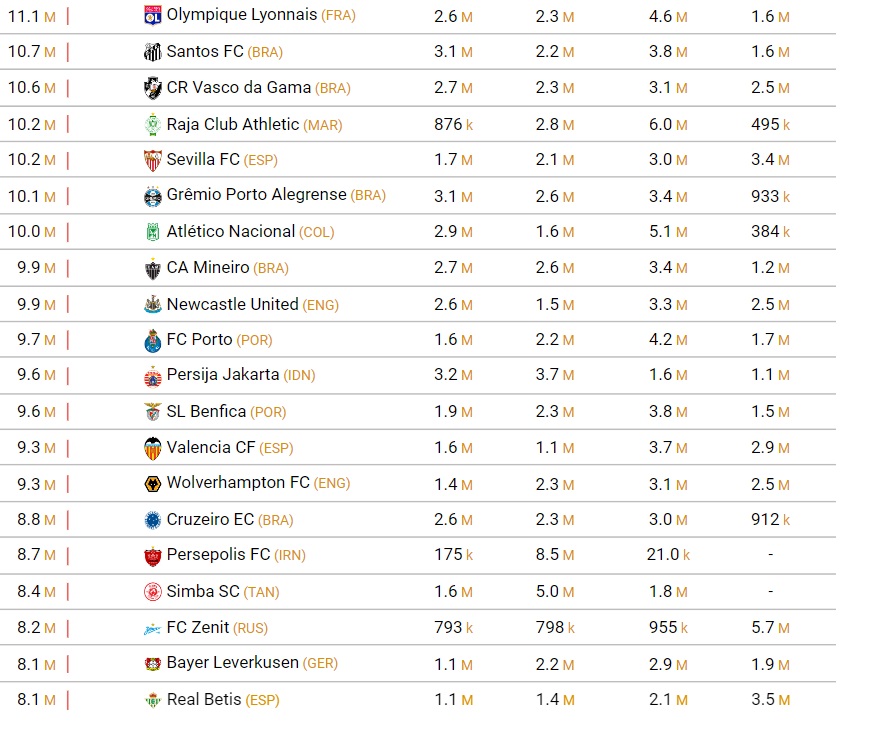The width and height of the screenshot is (875, 735).
Task: Click the Olympique Lyonnais club crest icon
Action: tap(153, 16)
